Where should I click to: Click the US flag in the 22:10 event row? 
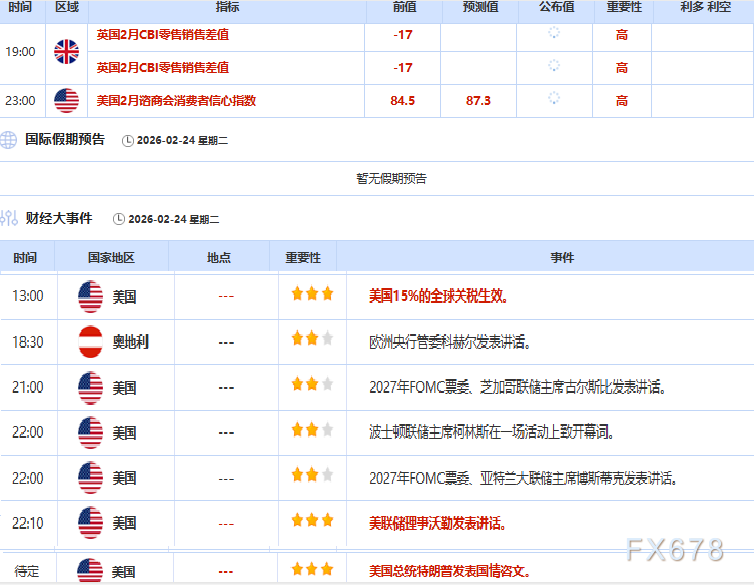coord(91,522)
